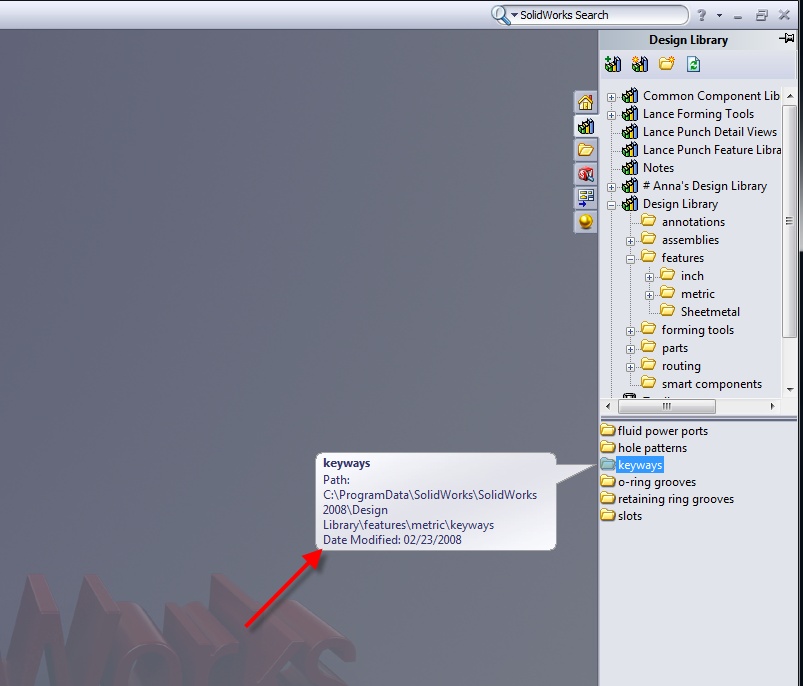
Task: Expand Common Component Lib node
Action: coord(611,97)
